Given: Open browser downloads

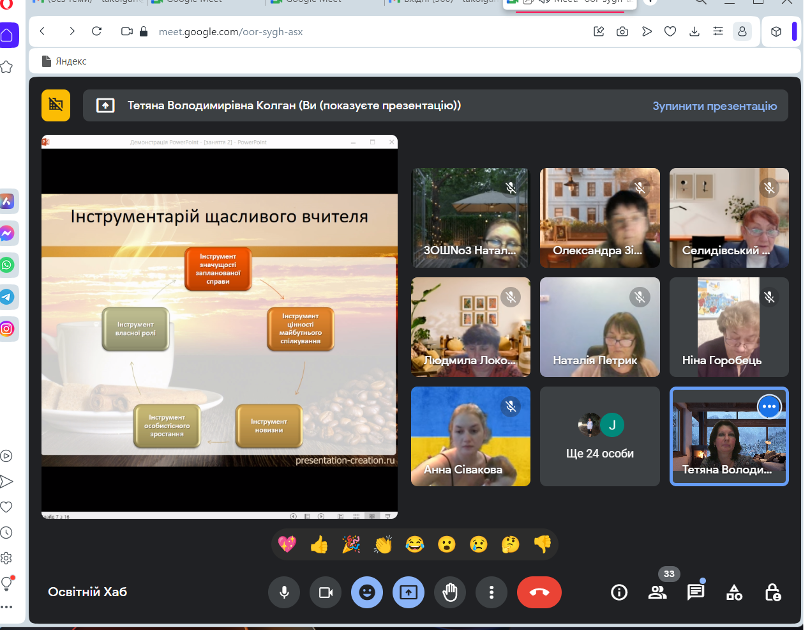Looking at the screenshot, I should (694, 32).
